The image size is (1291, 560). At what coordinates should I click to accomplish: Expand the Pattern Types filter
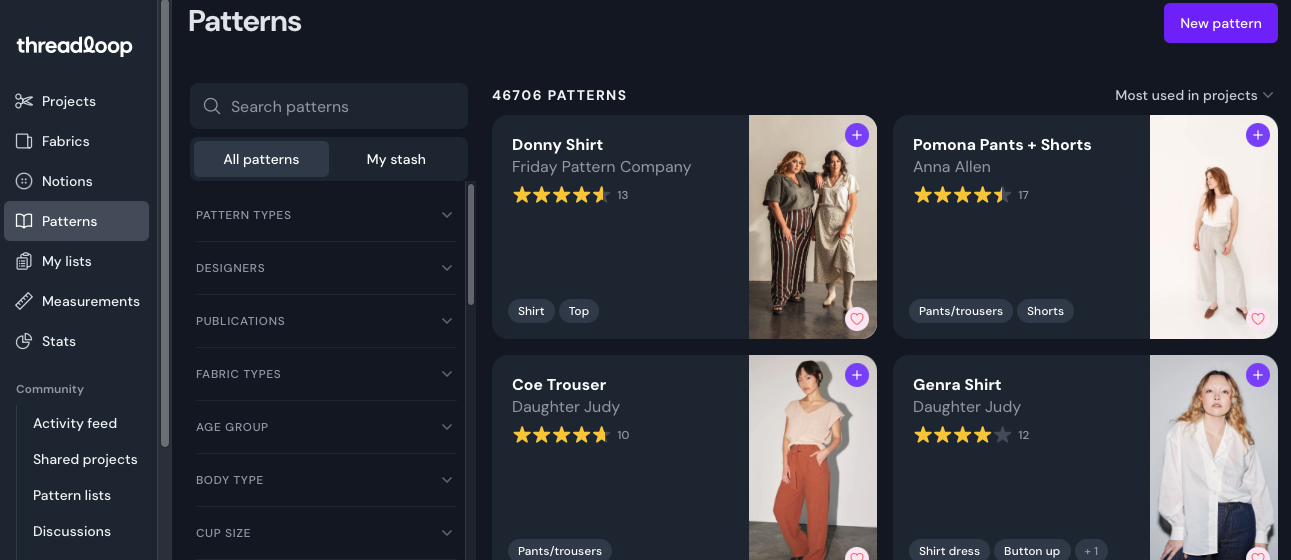(x=446, y=215)
